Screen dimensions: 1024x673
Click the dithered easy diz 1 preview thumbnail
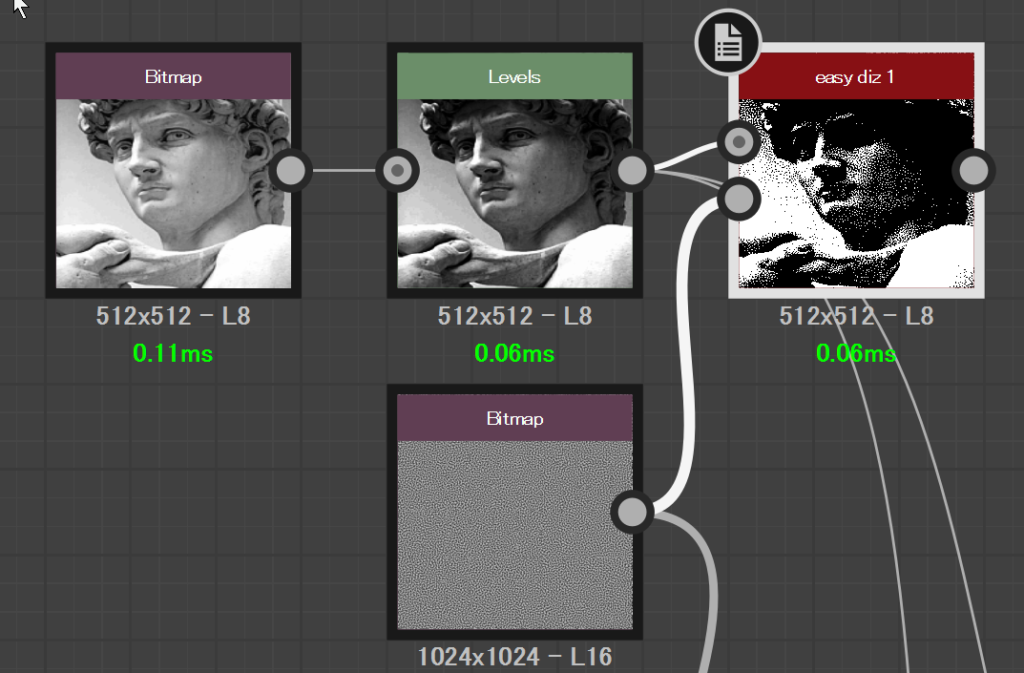(856, 193)
